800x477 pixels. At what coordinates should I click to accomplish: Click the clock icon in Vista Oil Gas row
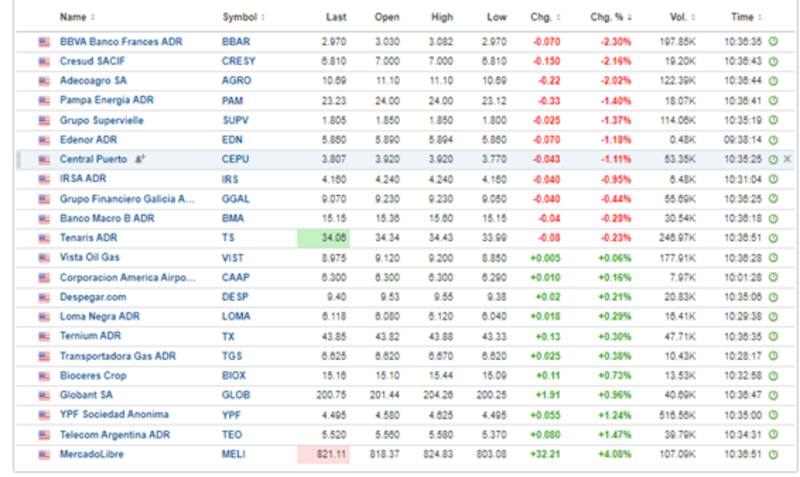coord(773,258)
